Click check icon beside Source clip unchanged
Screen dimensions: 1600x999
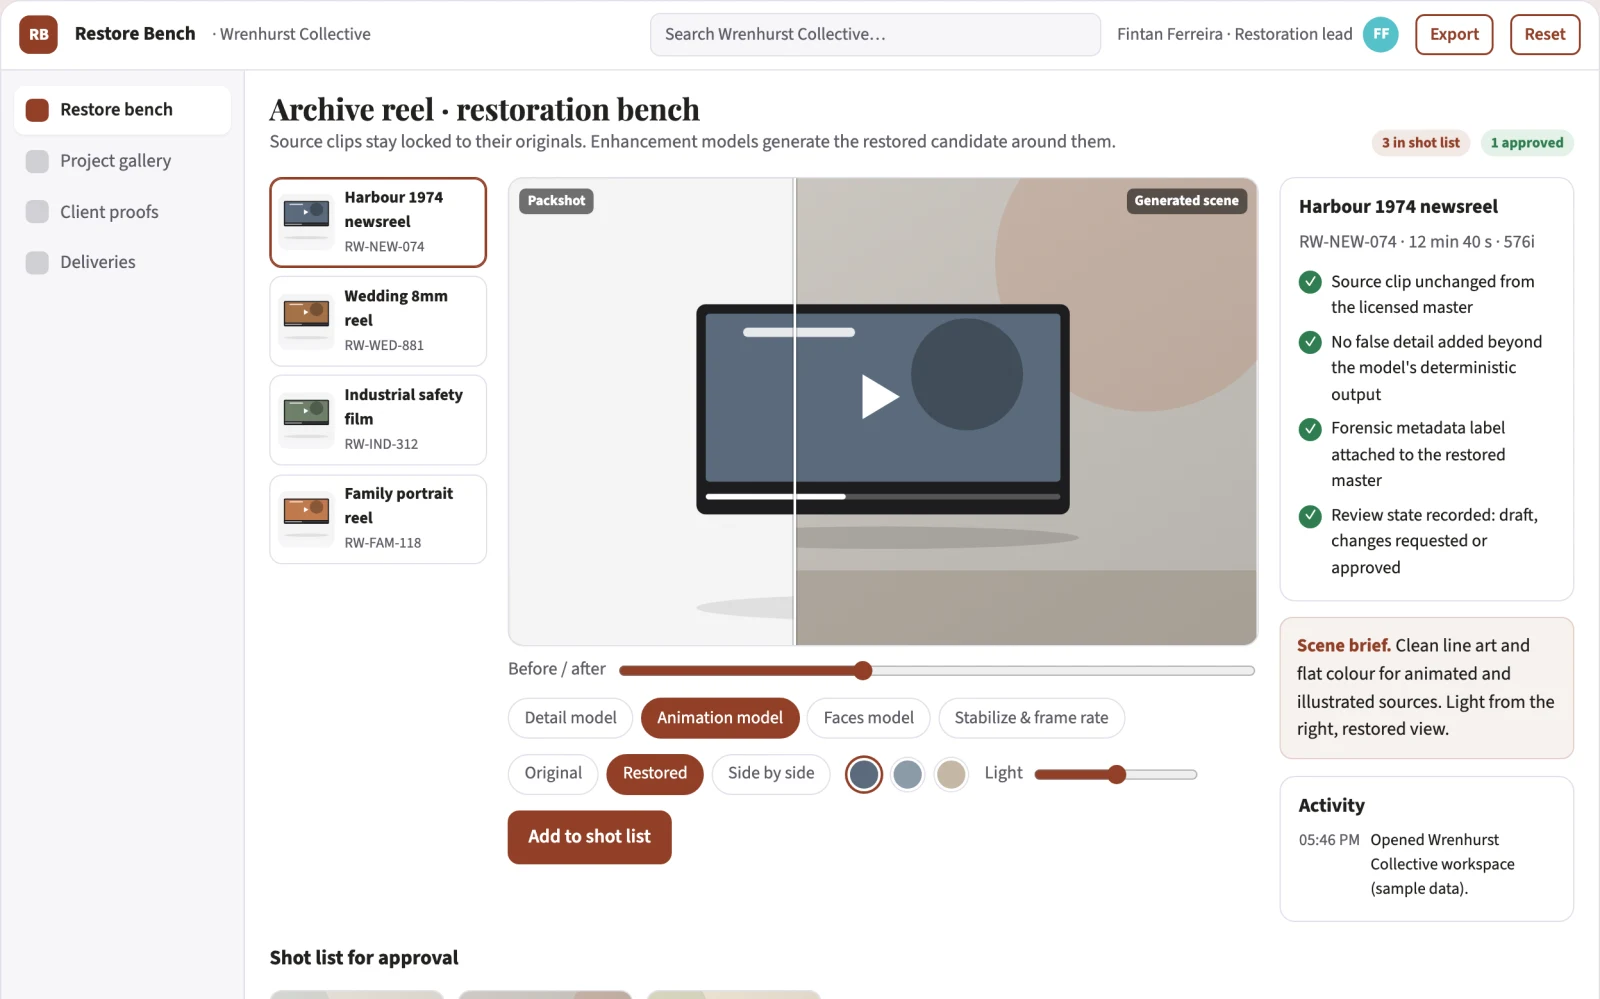(1310, 282)
